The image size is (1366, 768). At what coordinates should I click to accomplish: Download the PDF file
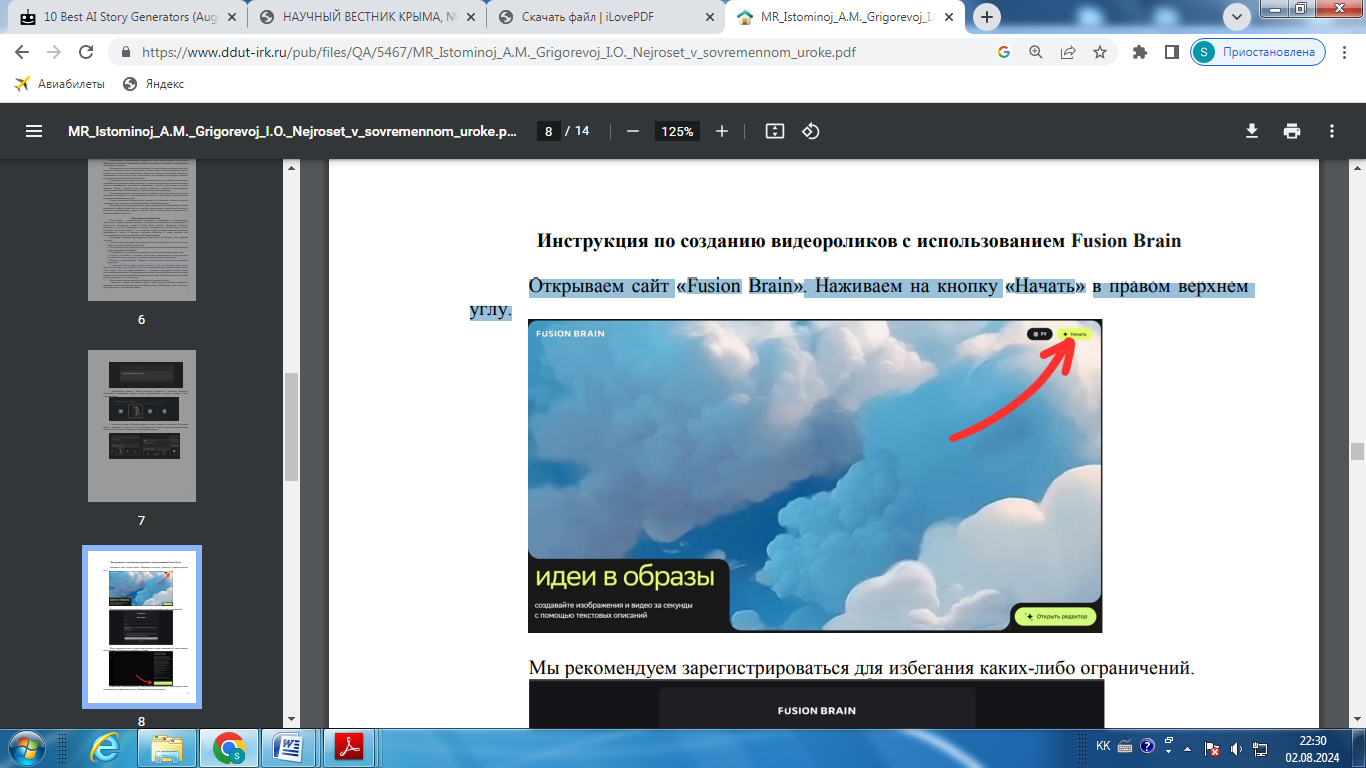(1251, 131)
